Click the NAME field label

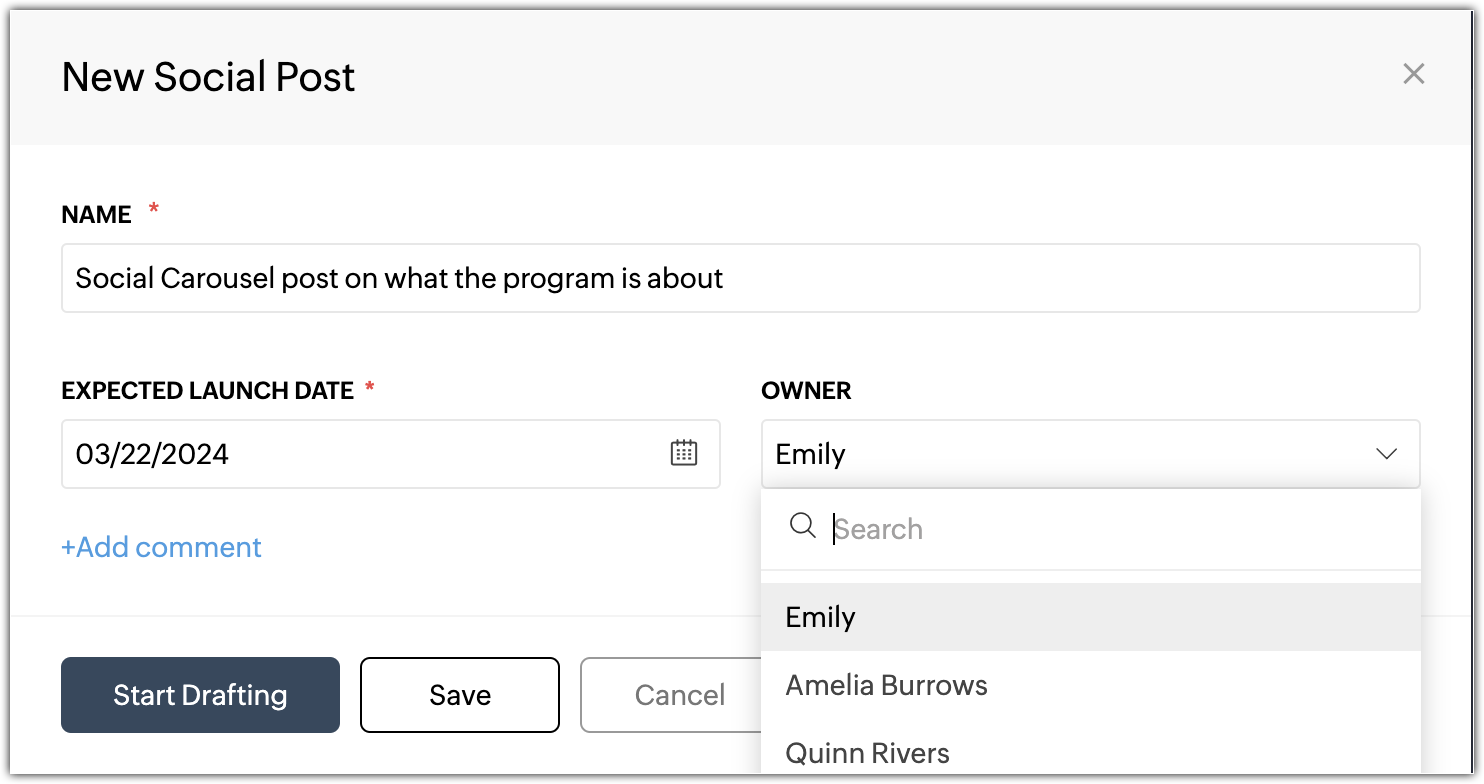pyautogui.click(x=96, y=214)
